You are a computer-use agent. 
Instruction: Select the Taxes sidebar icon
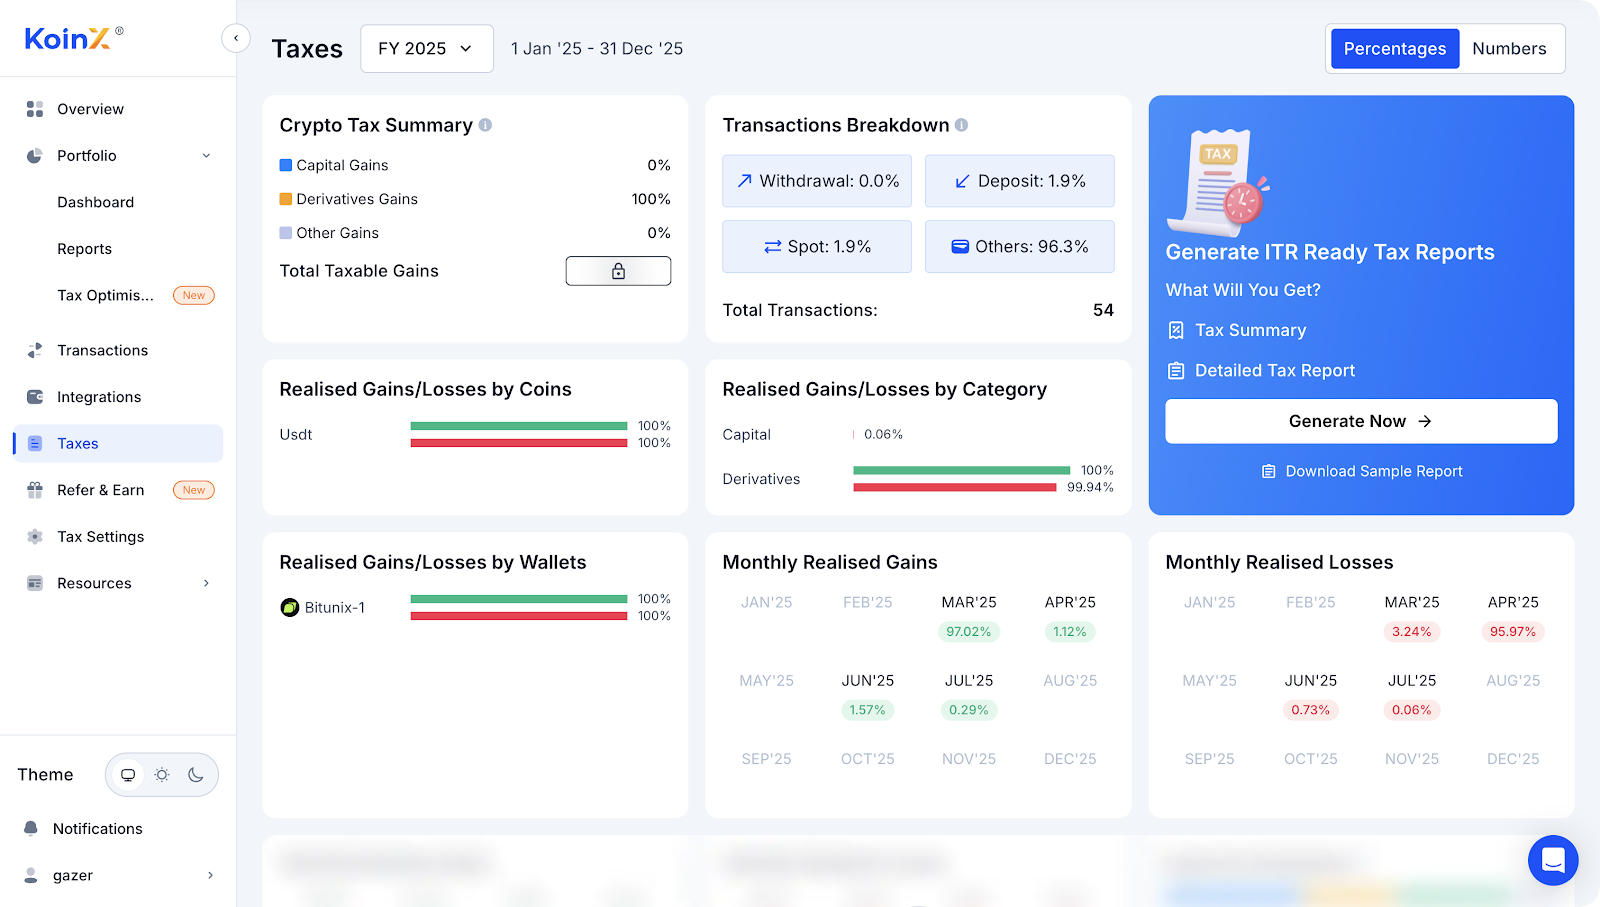click(34, 443)
